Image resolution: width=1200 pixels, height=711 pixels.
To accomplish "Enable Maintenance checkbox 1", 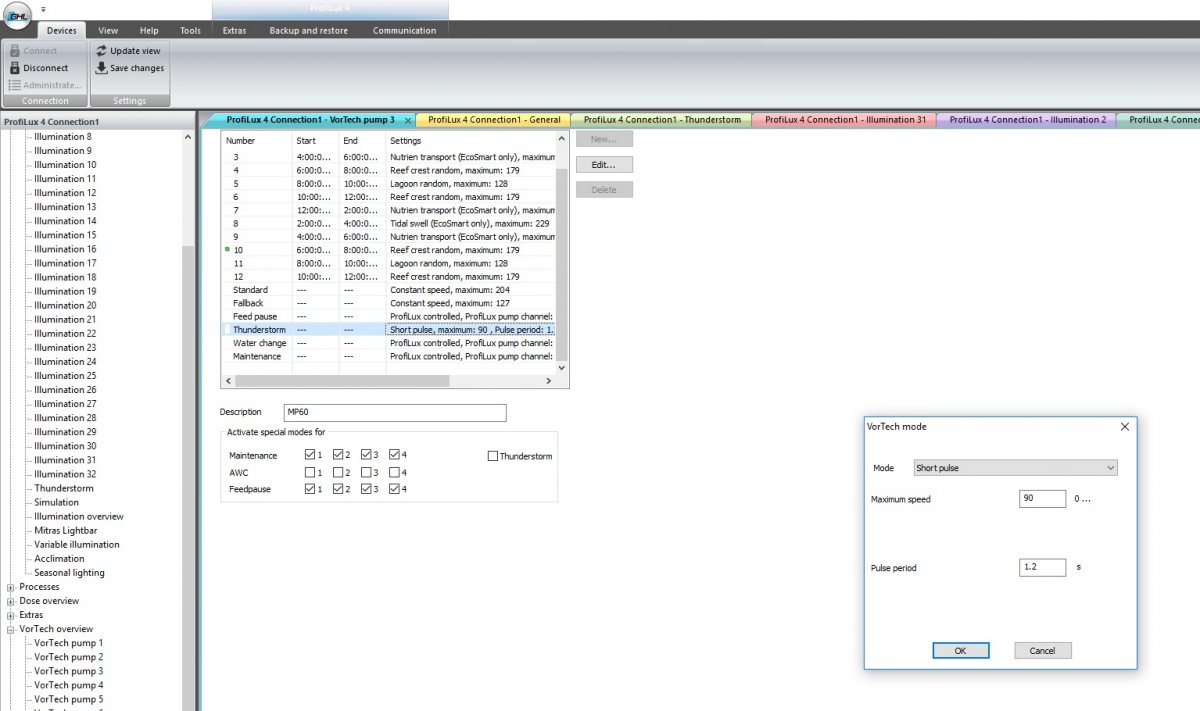I will (x=310, y=455).
